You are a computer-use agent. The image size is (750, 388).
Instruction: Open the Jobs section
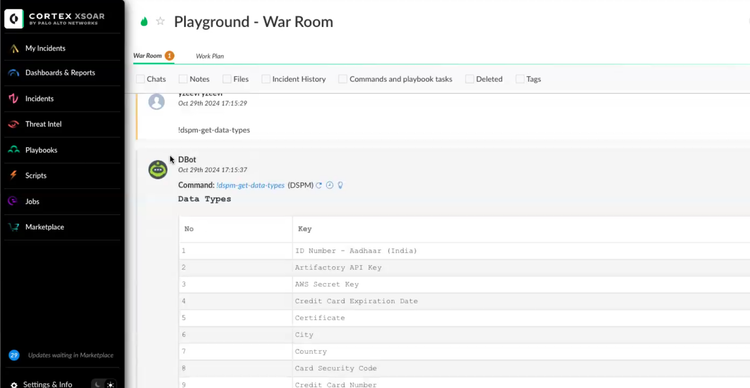tap(32, 201)
